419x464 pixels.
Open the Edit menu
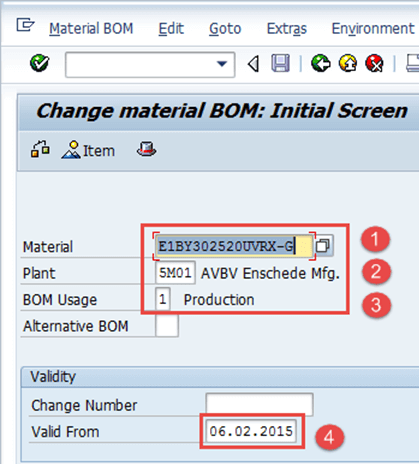click(171, 28)
